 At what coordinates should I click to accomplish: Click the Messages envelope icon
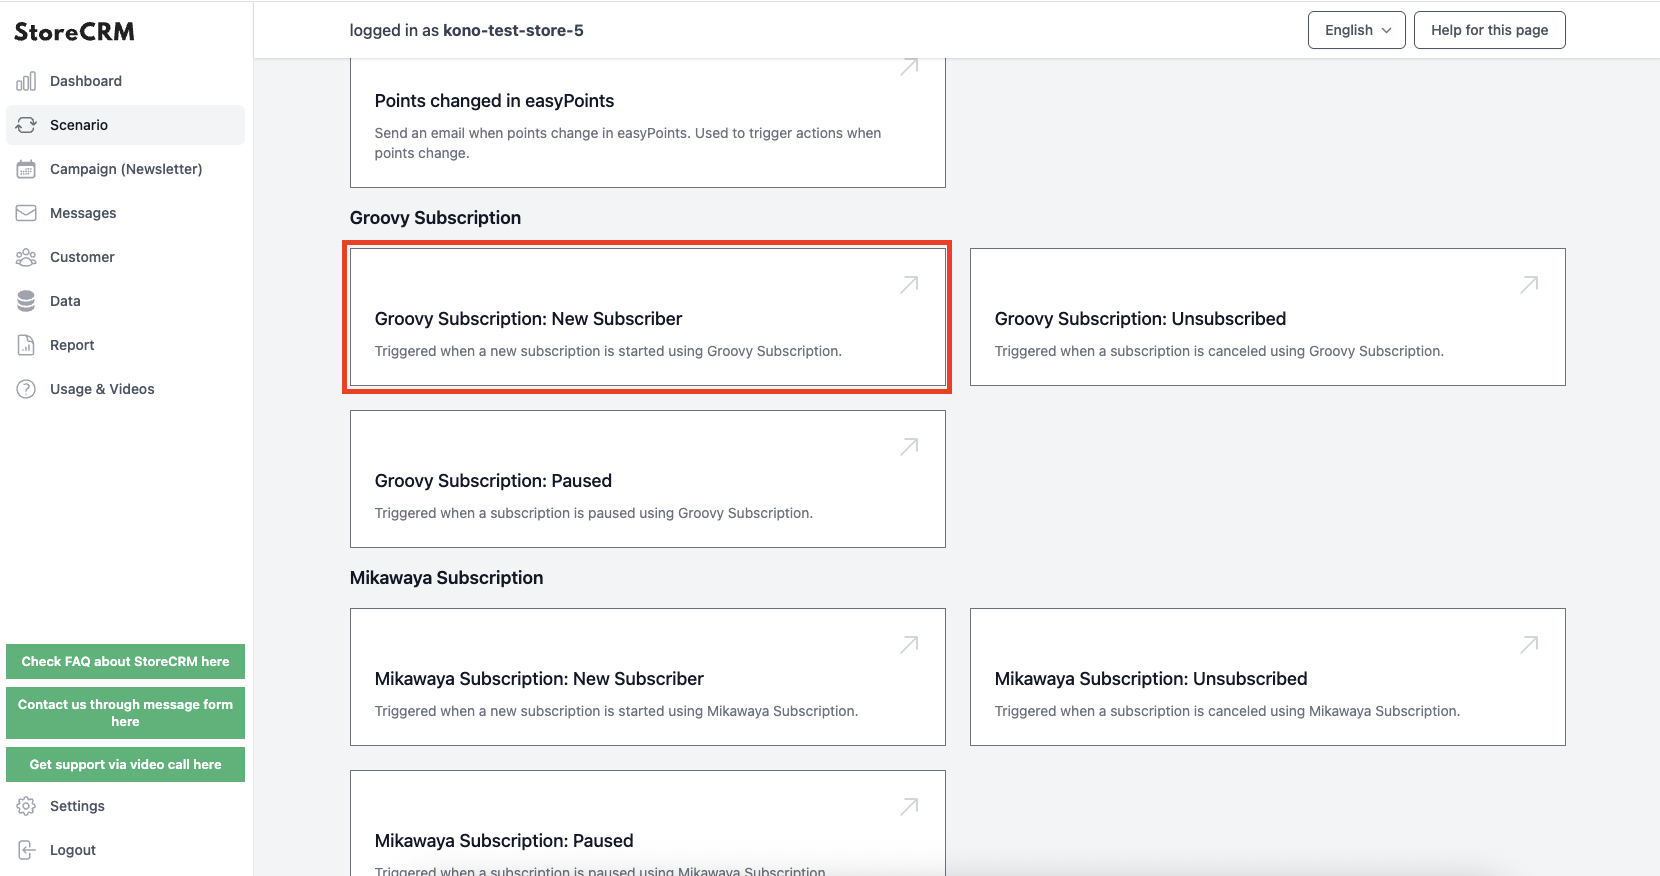(26, 213)
